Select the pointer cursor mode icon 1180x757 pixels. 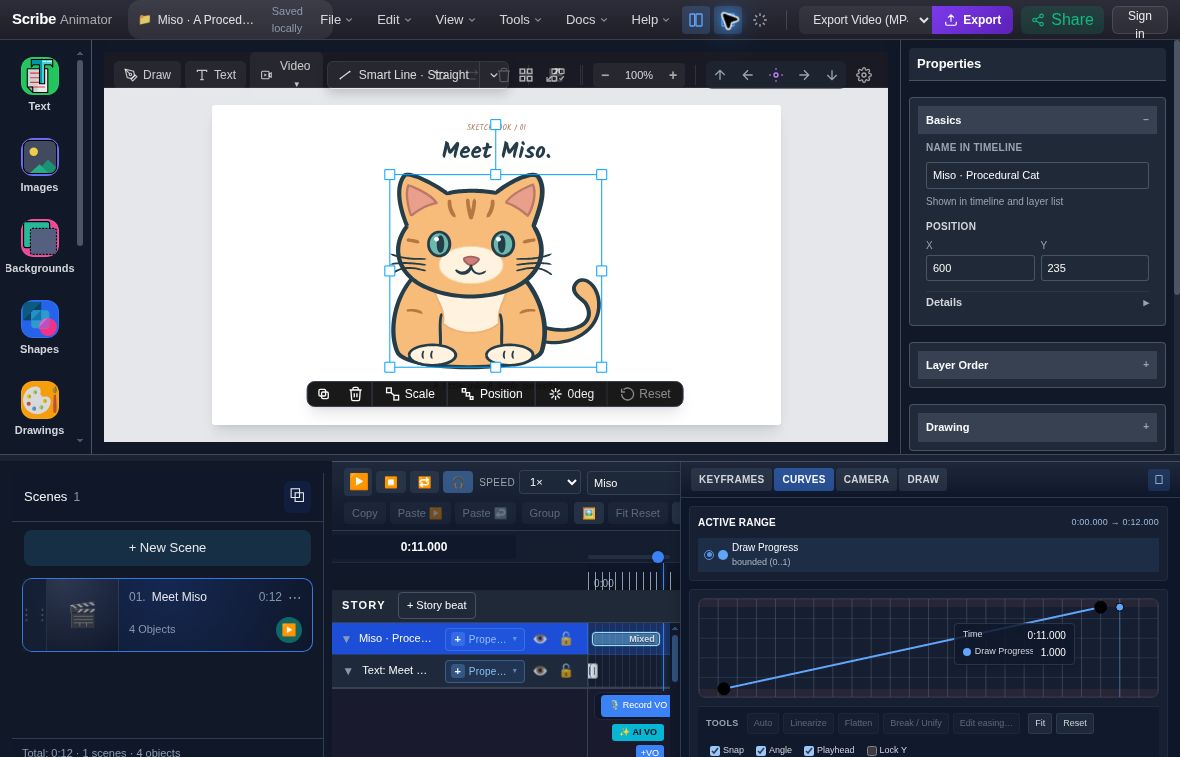pos(728,20)
